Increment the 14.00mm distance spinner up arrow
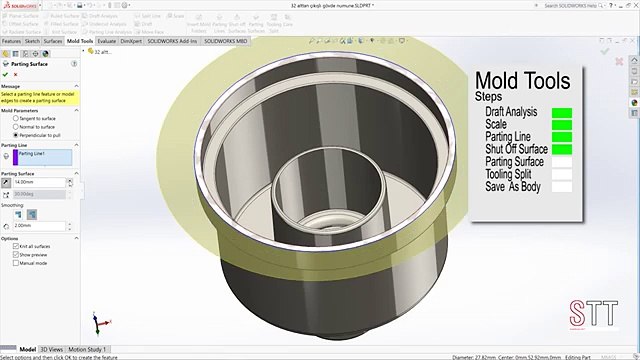This screenshot has height=360, width=640. tap(70, 180)
